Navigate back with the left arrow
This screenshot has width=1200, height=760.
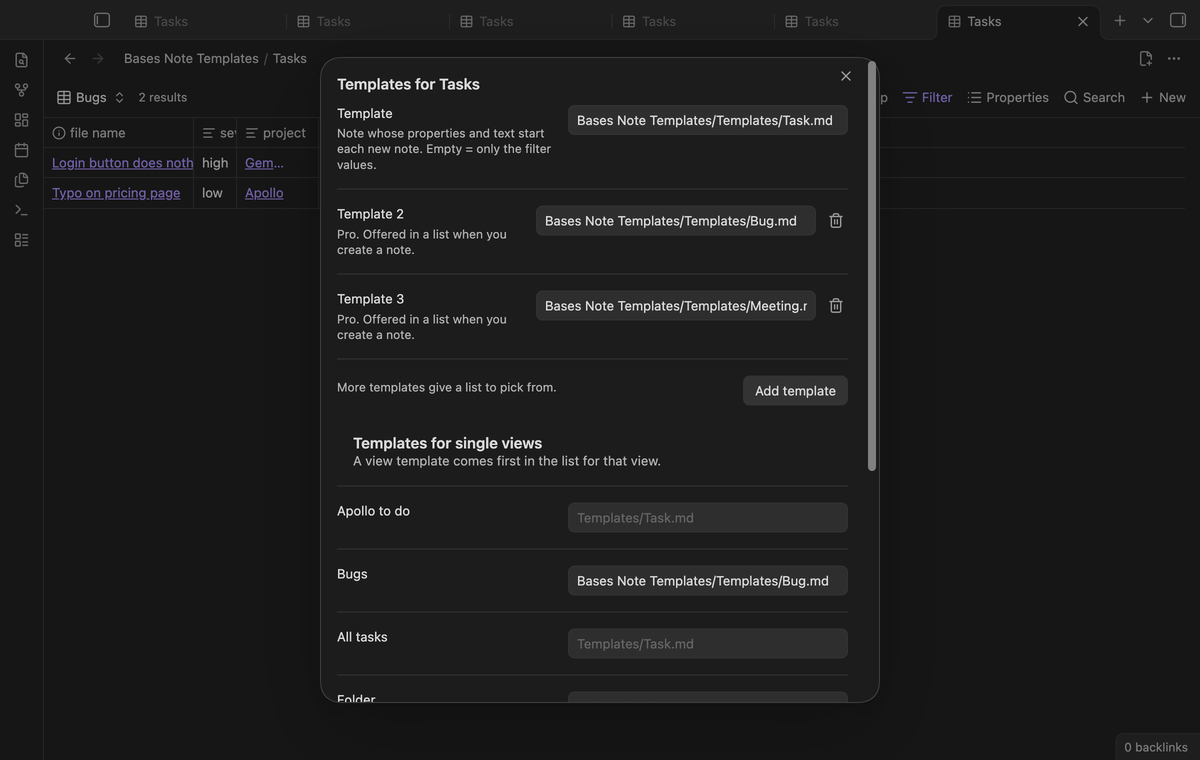pos(70,58)
